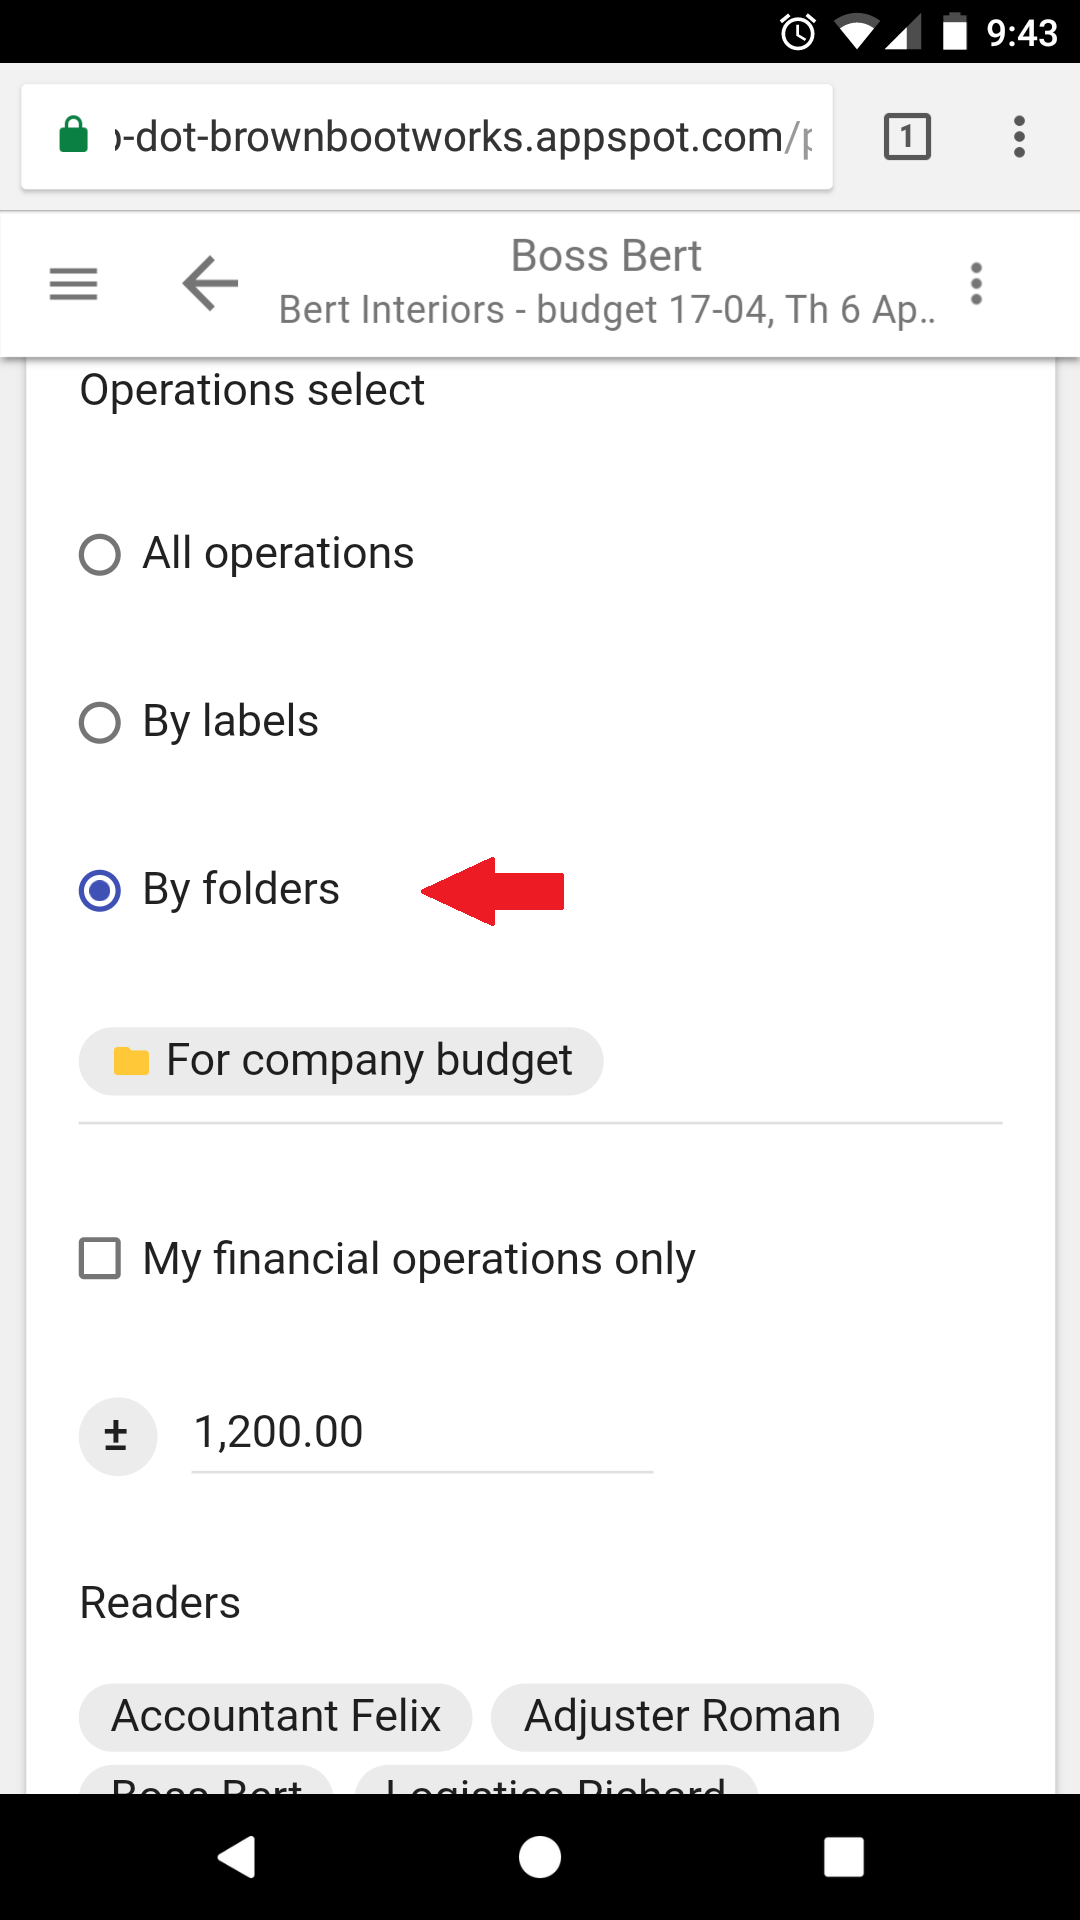Screen dimensions: 1080x1920
Task: Go back with the arrow icon
Action: pos(210,283)
